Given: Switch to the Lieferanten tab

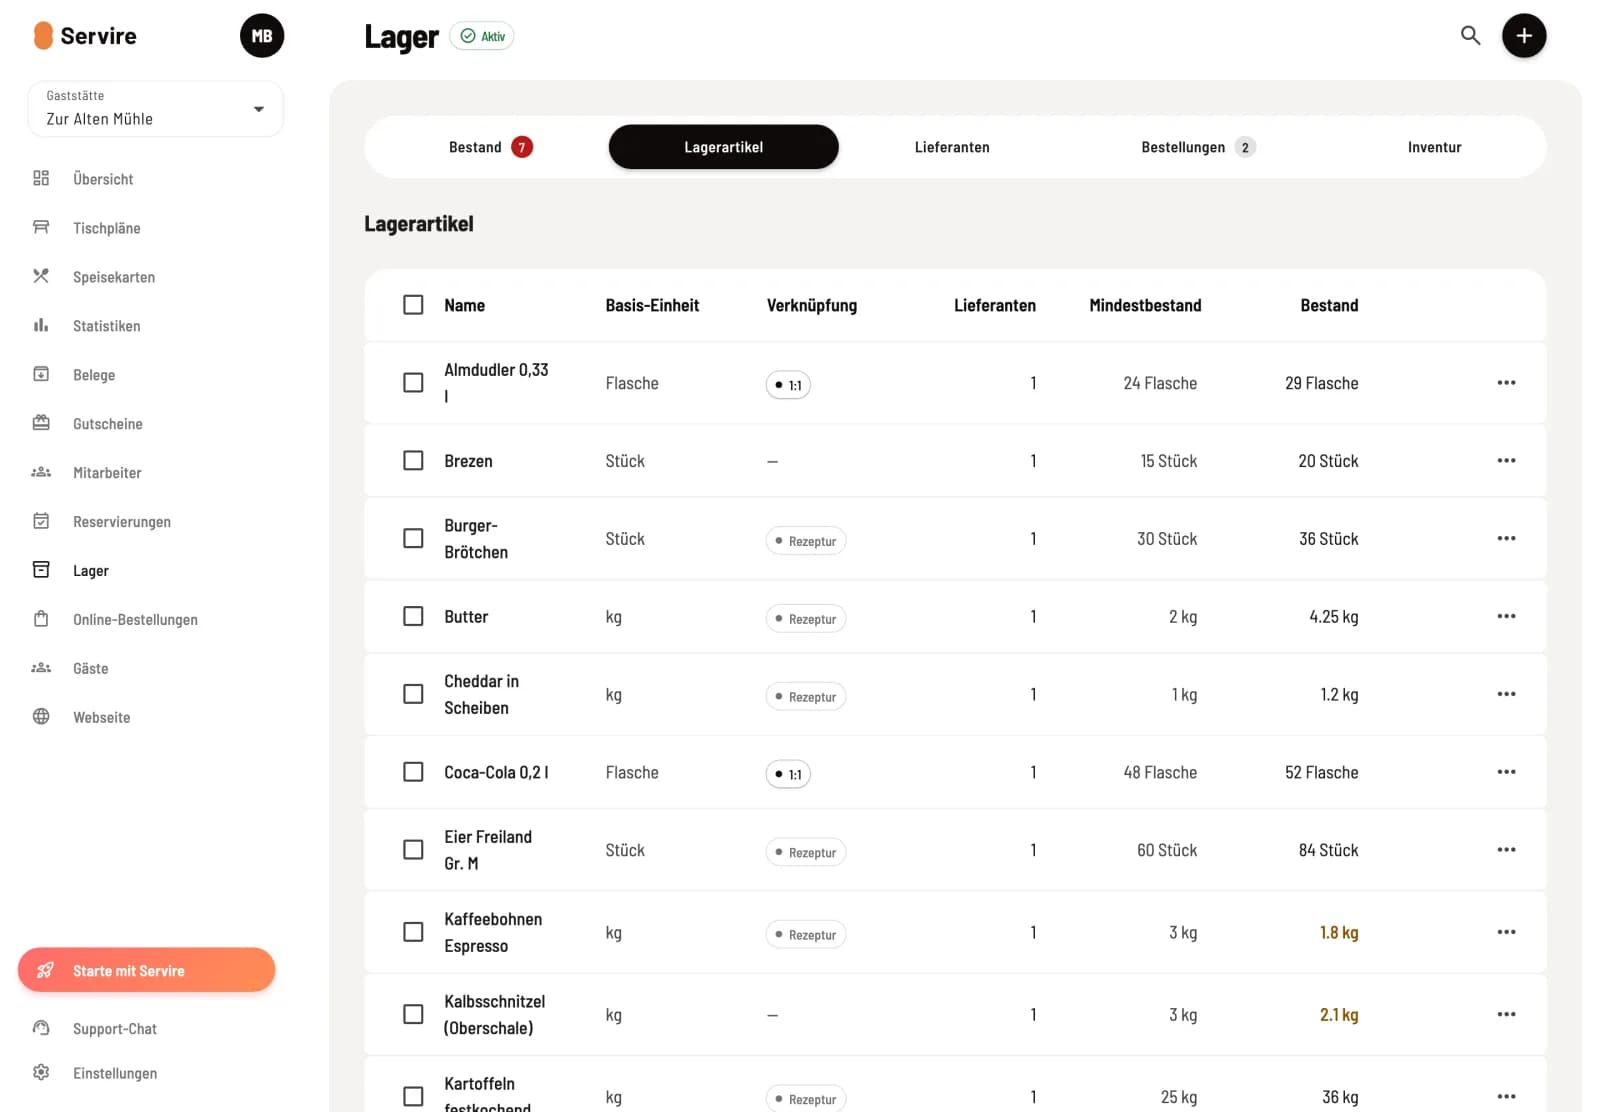Looking at the screenshot, I should [x=952, y=147].
